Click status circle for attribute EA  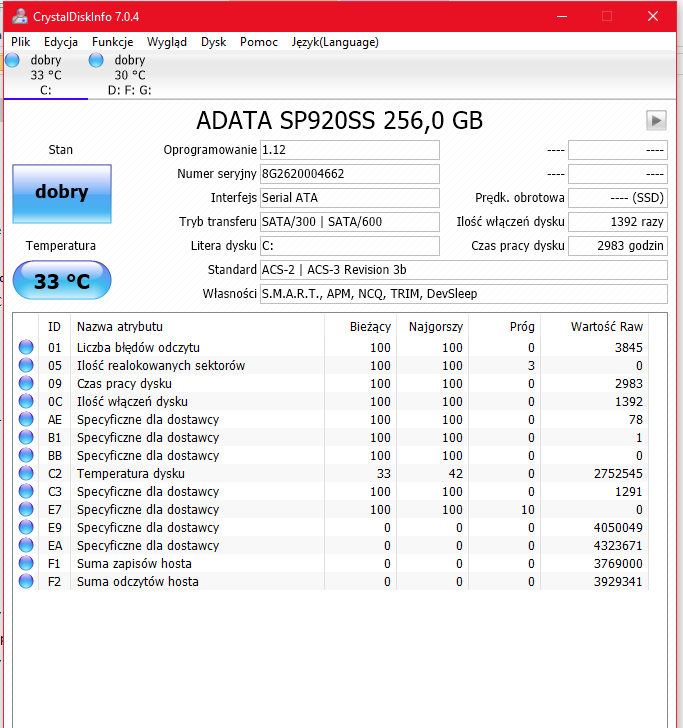click(26, 545)
